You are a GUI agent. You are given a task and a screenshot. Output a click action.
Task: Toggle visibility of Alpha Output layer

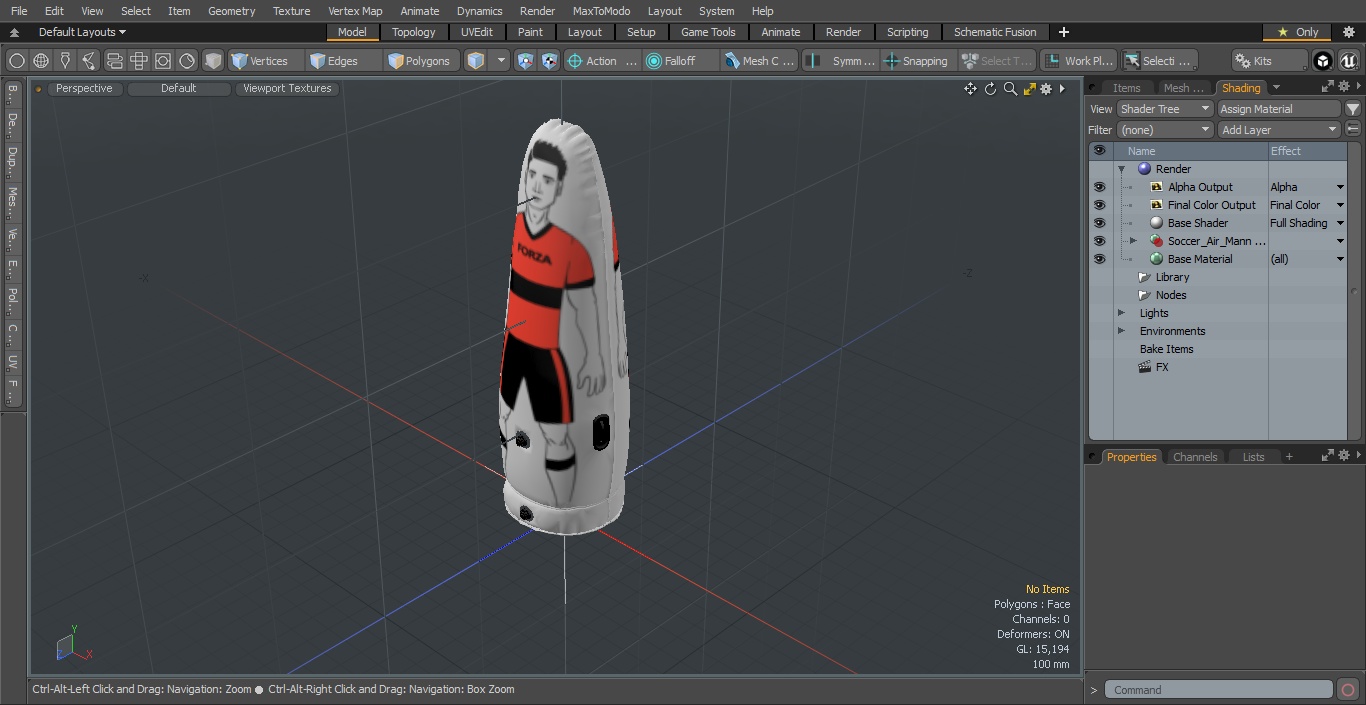pyautogui.click(x=1100, y=187)
